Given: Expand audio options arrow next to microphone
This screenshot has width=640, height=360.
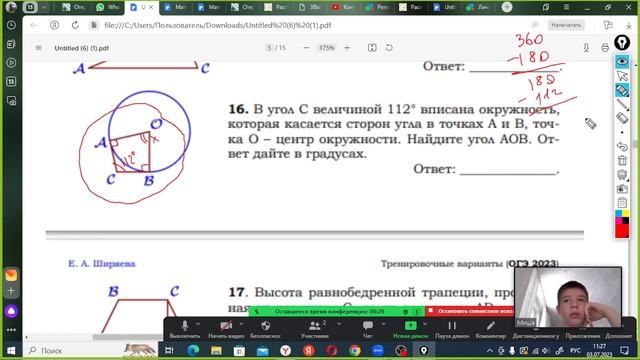Looking at the screenshot, I should 198,324.
